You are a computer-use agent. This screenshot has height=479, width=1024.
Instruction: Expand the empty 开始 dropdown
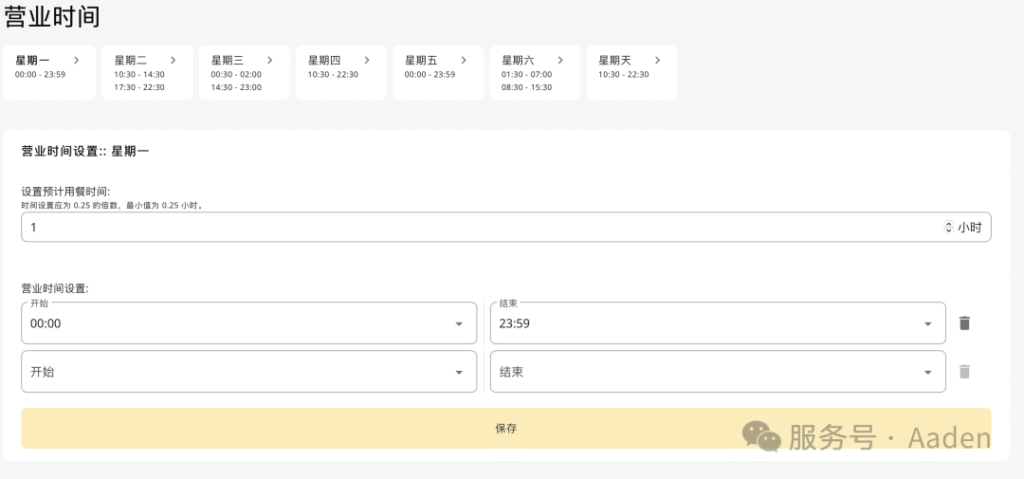[459, 372]
